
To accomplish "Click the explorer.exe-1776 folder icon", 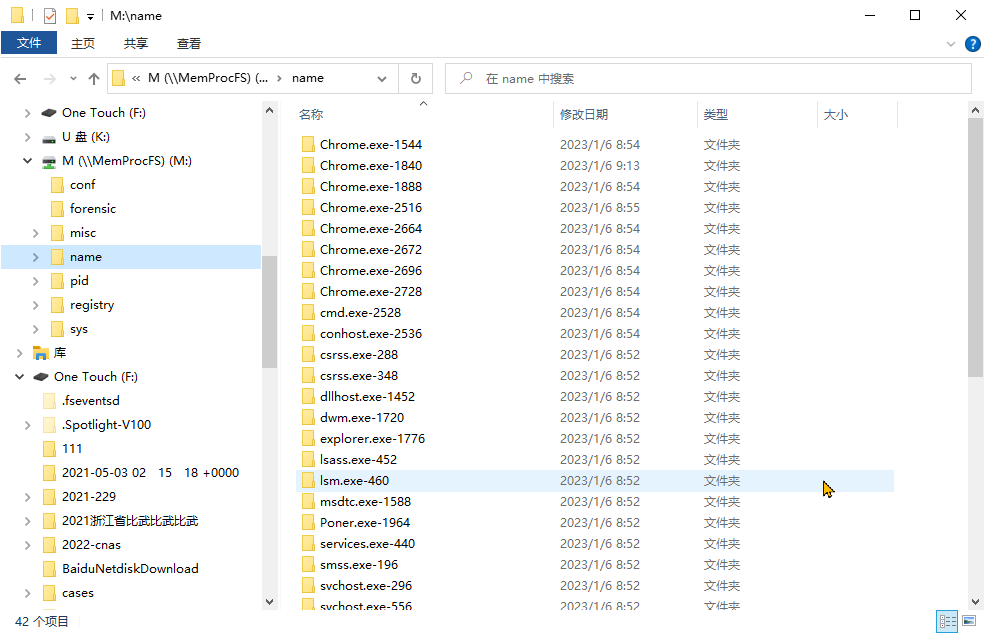I will [x=308, y=439].
